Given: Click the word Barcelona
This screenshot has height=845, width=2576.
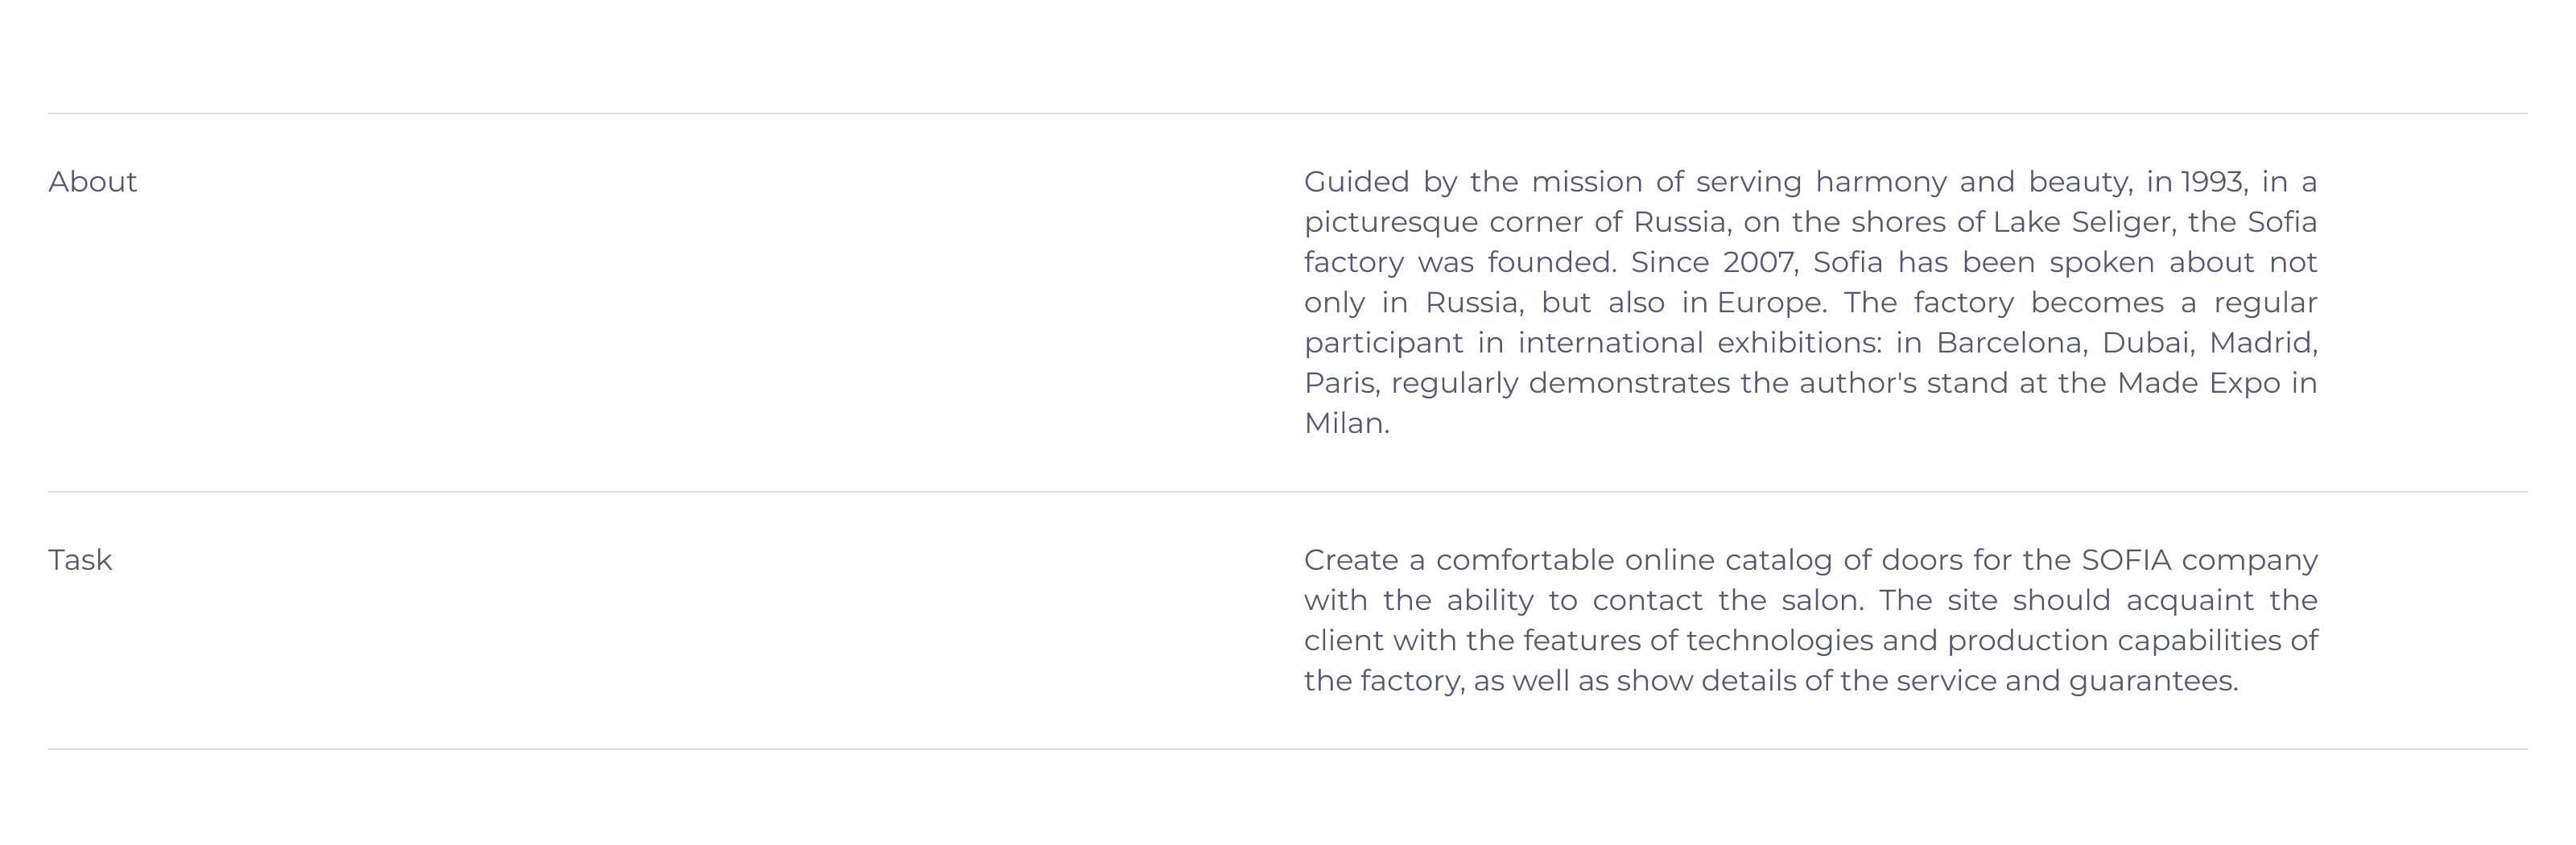Looking at the screenshot, I should pyautogui.click(x=2010, y=343).
